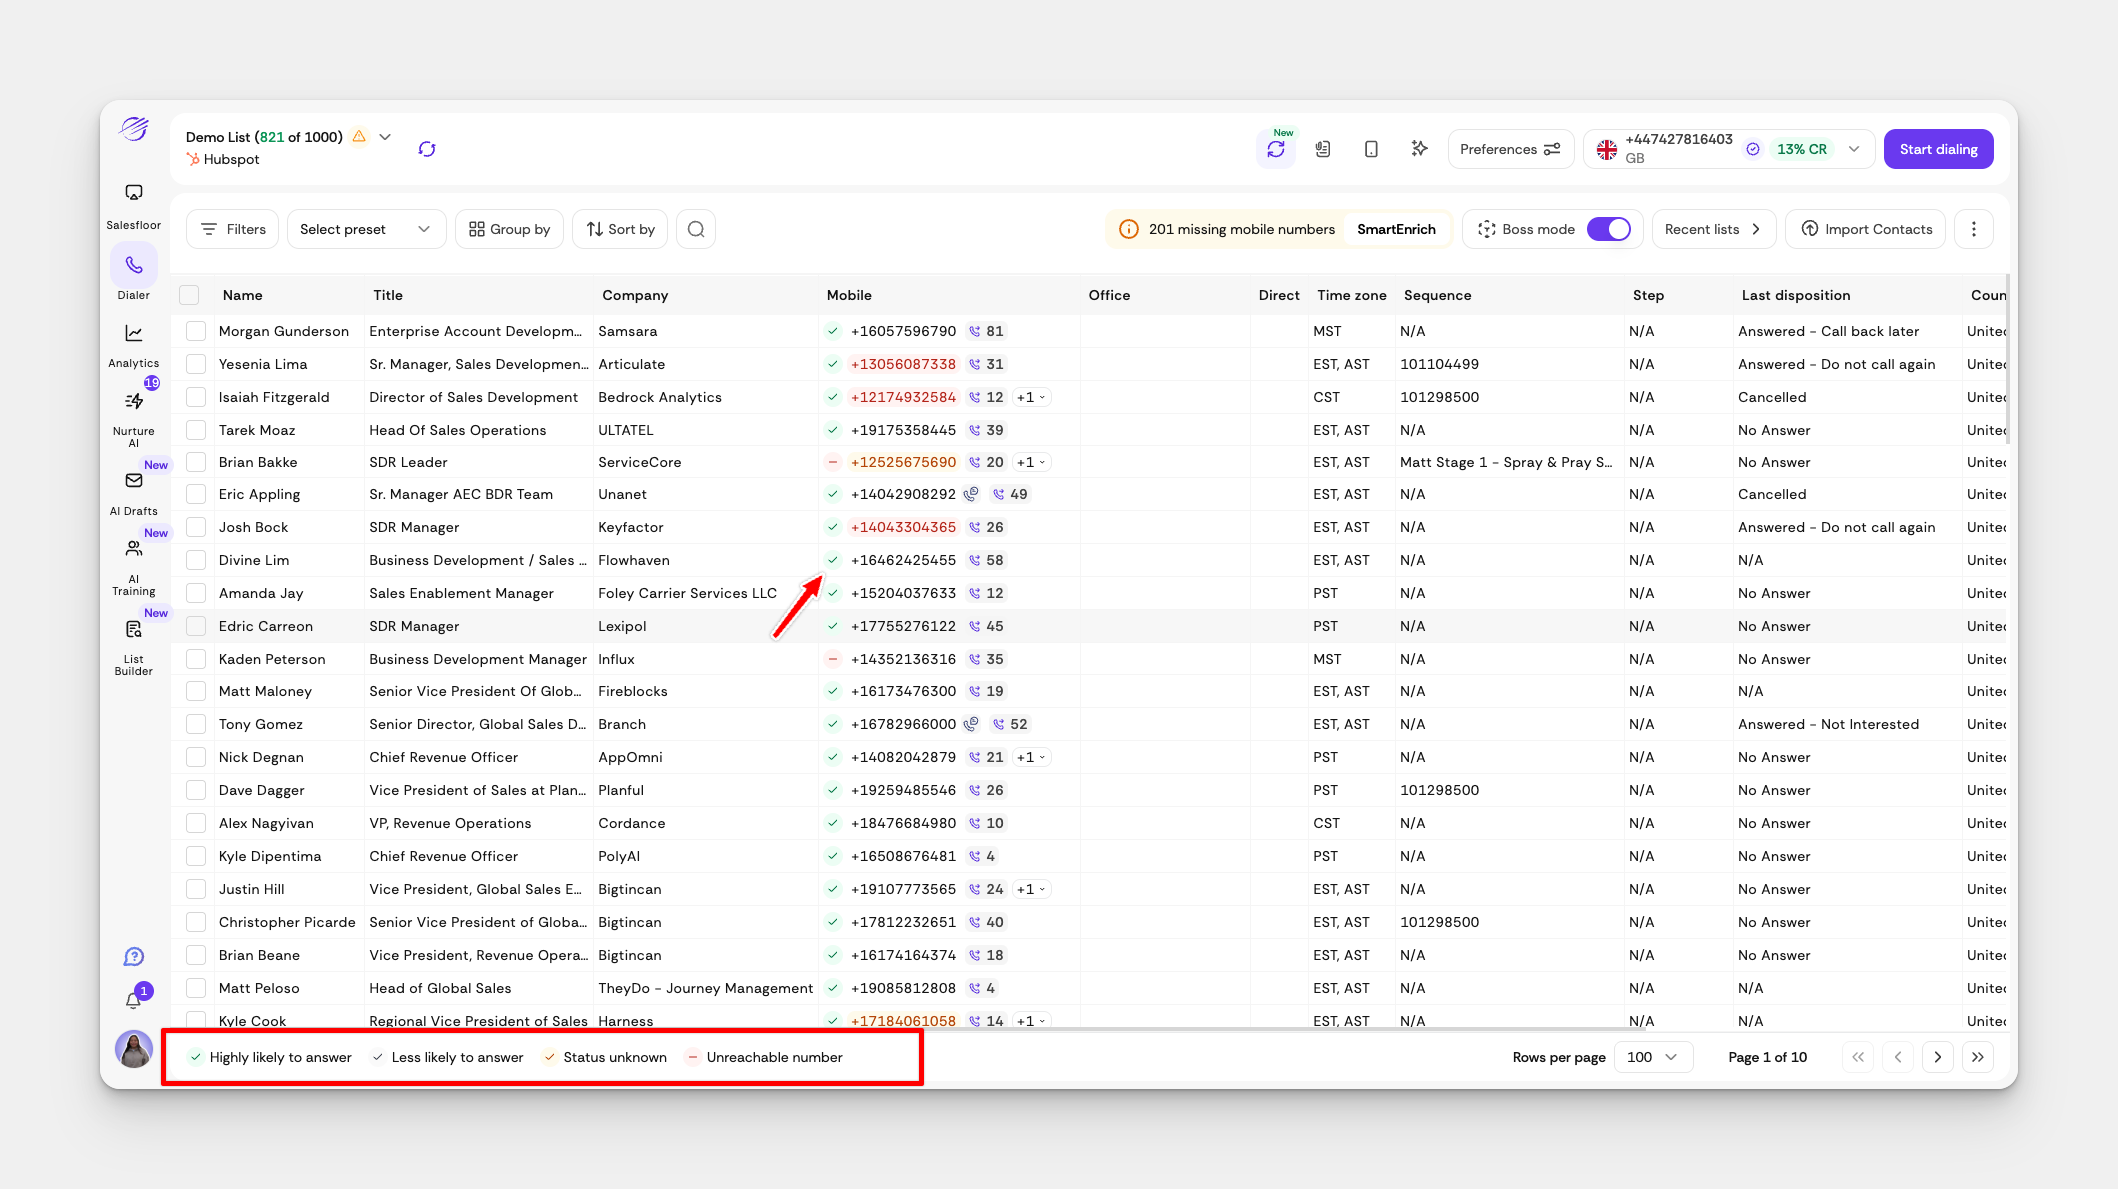Screen dimensions: 2118x1189
Task: Open the Group by menu
Action: [509, 229]
